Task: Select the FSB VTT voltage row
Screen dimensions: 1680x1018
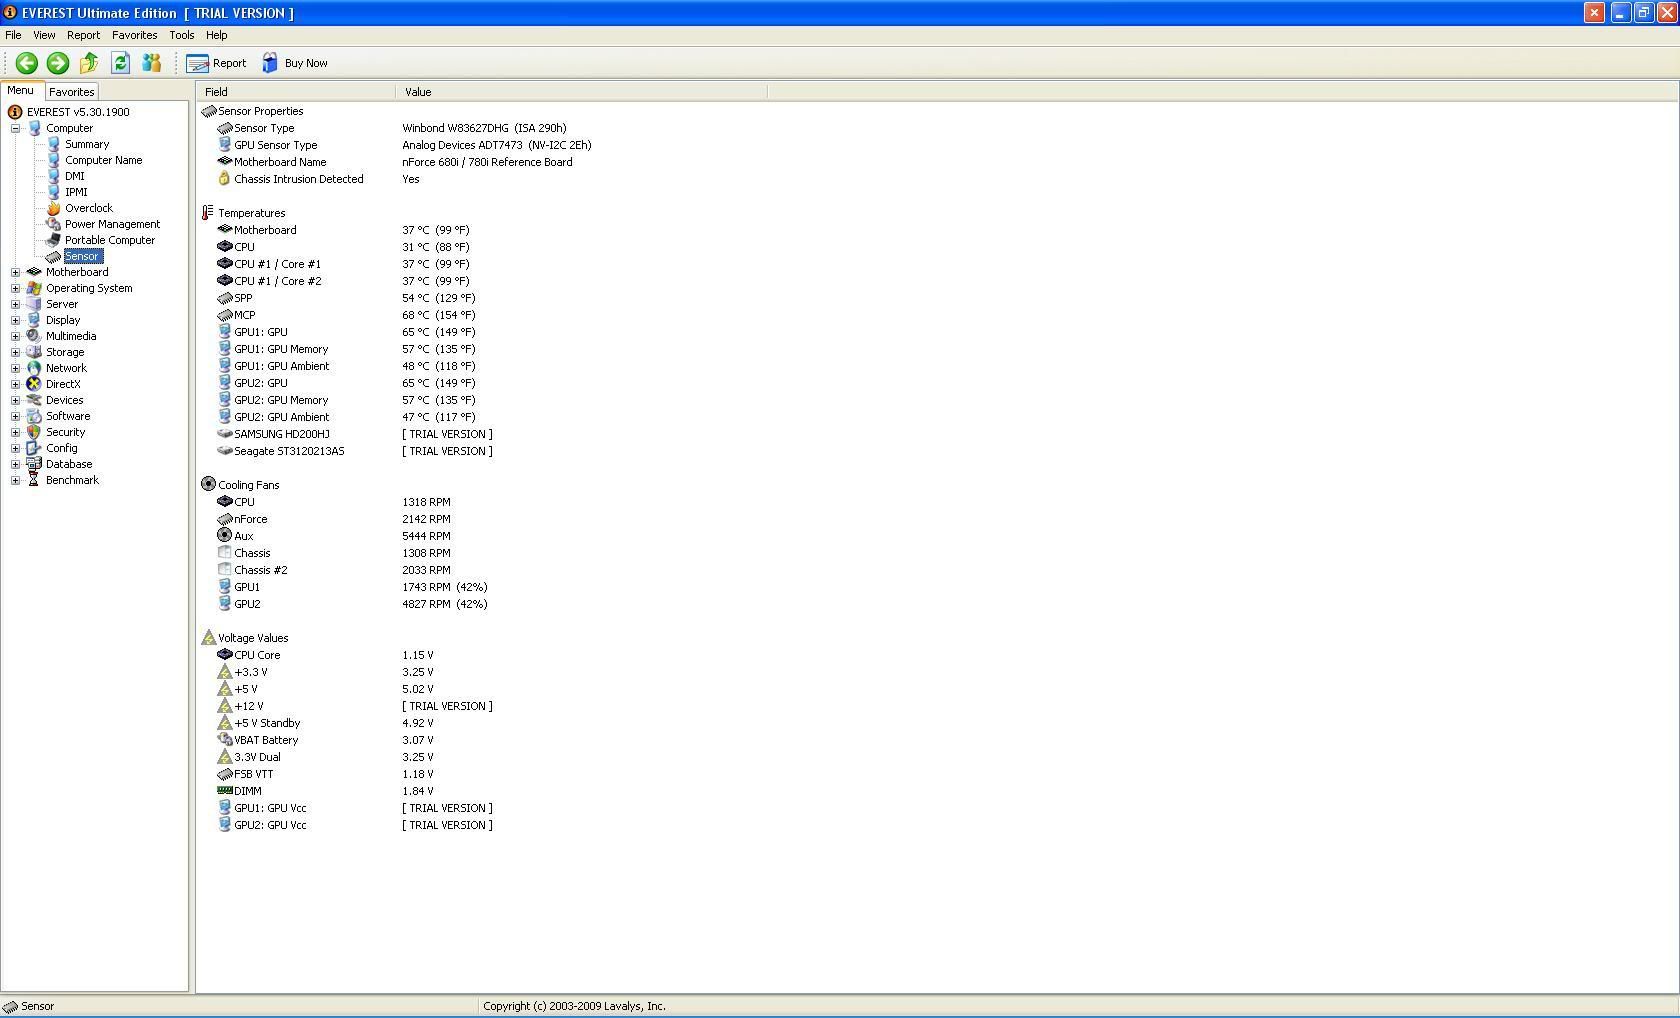Action: point(326,774)
